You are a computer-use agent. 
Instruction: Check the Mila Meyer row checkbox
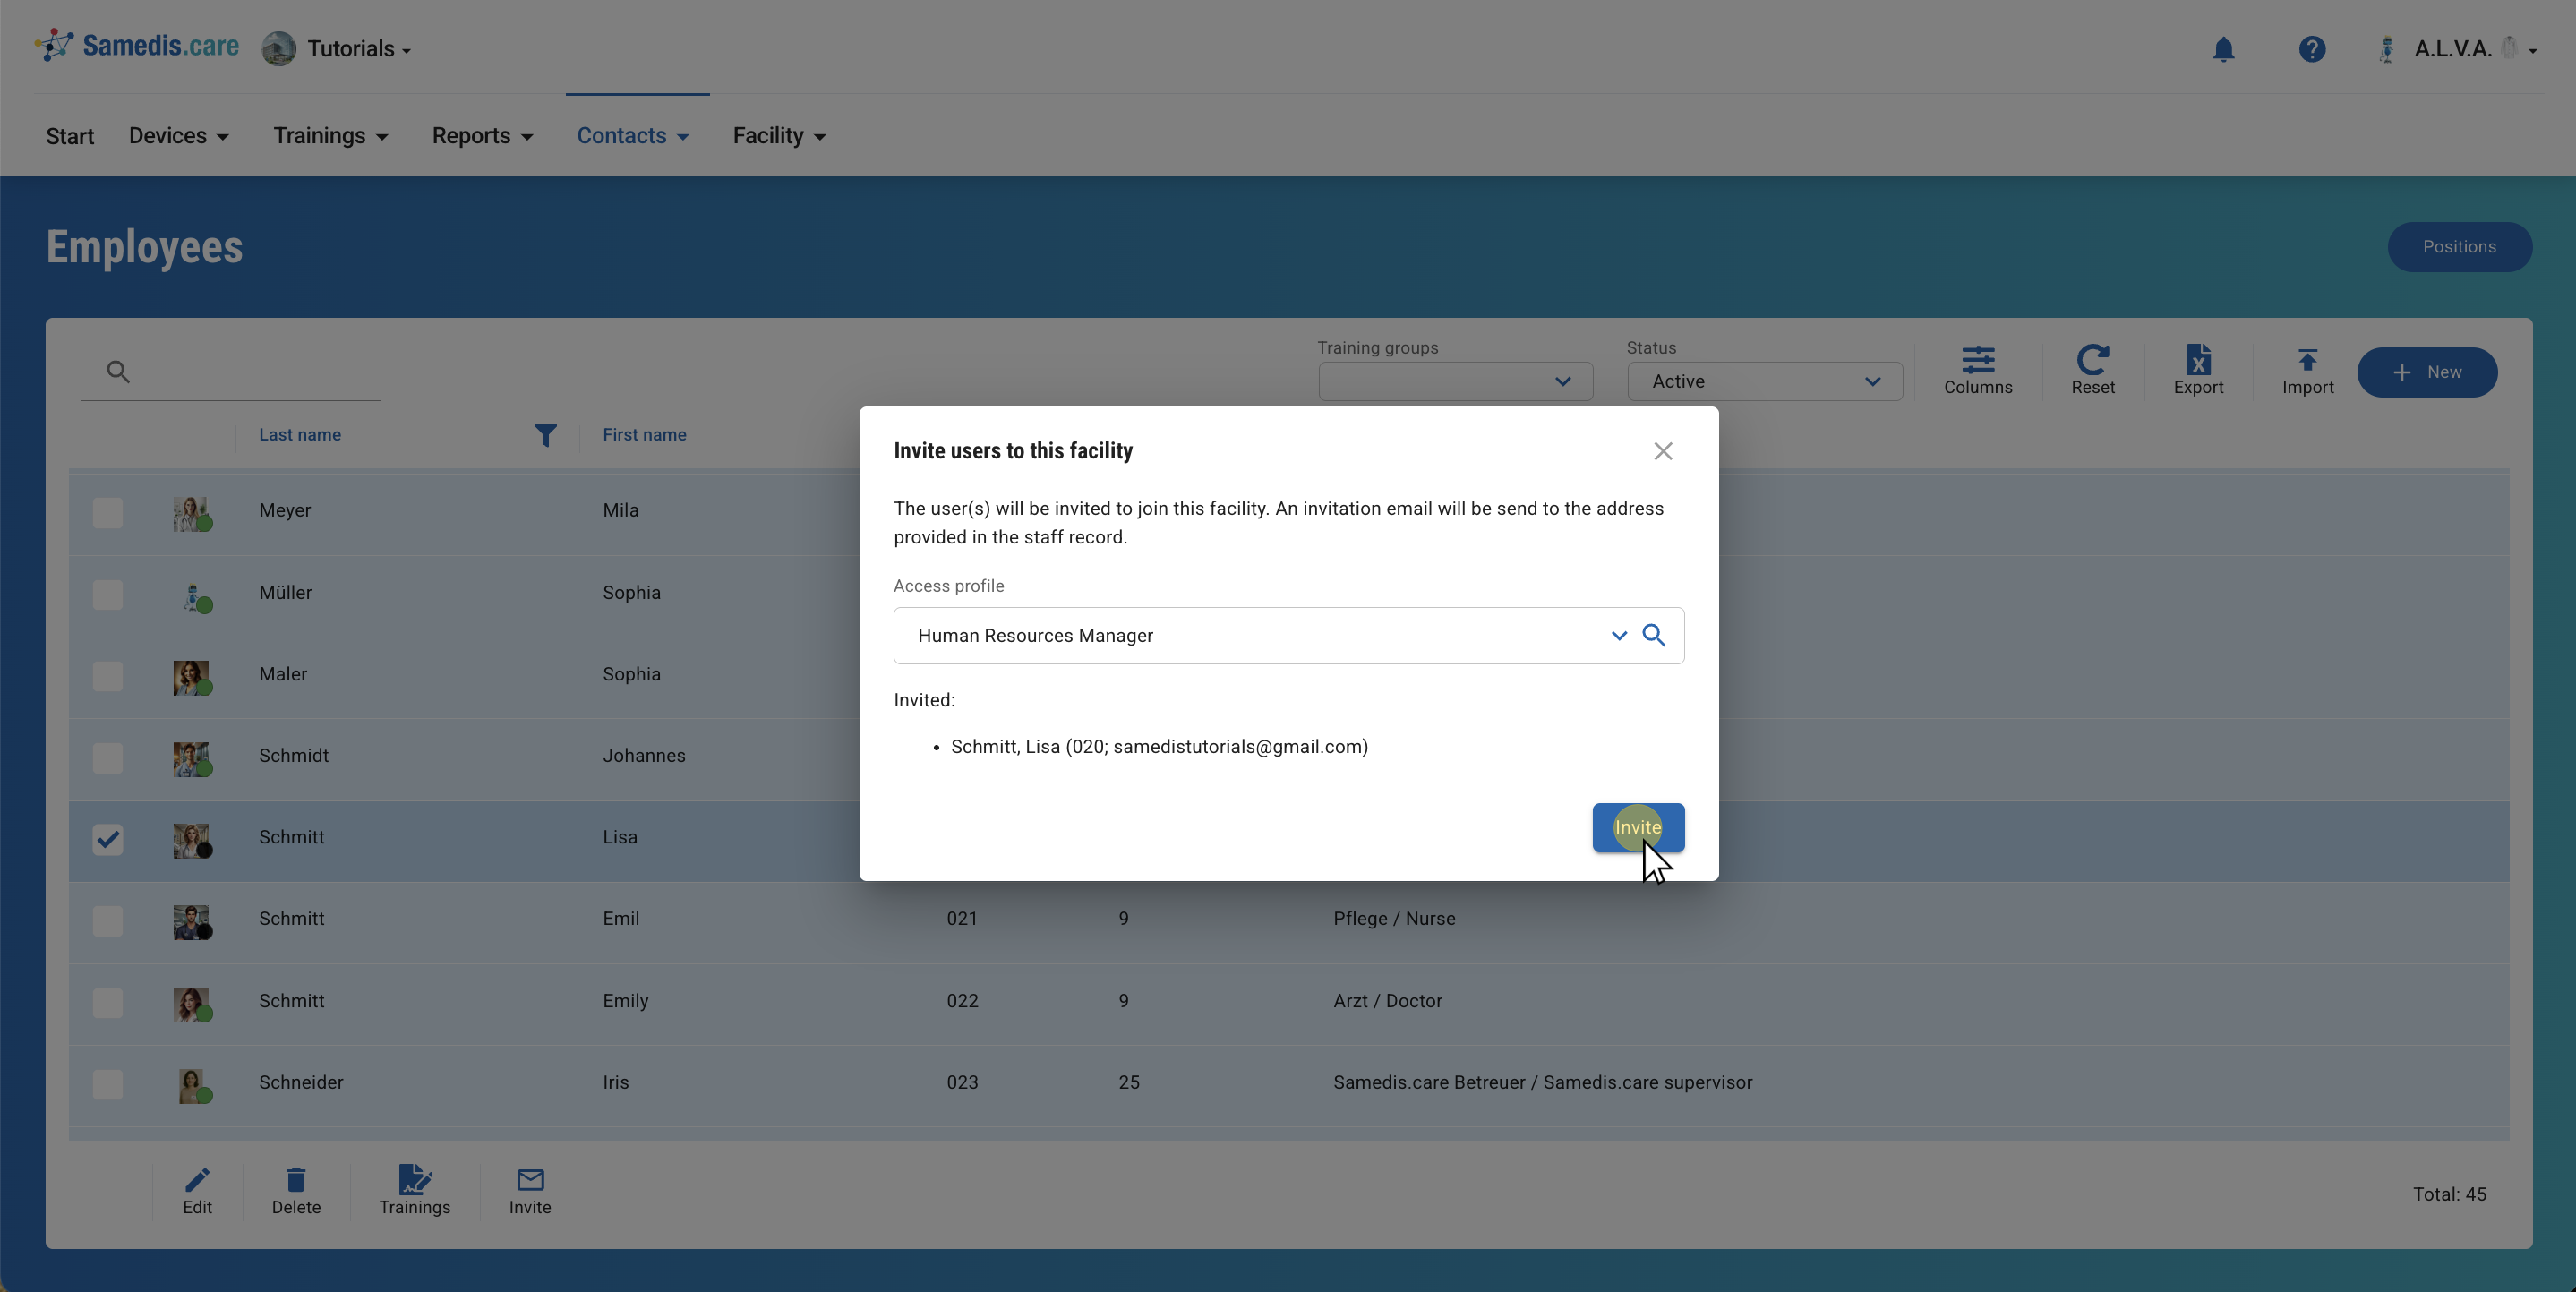click(108, 513)
